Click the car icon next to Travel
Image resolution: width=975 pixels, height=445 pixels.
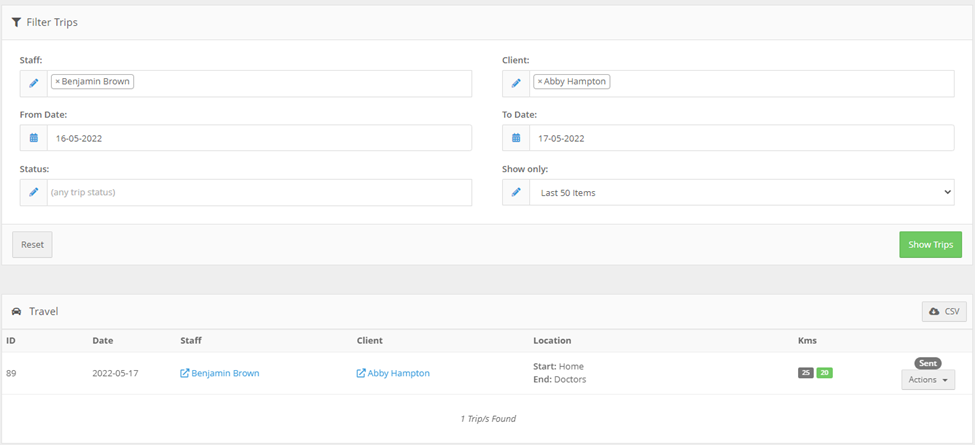(17, 311)
